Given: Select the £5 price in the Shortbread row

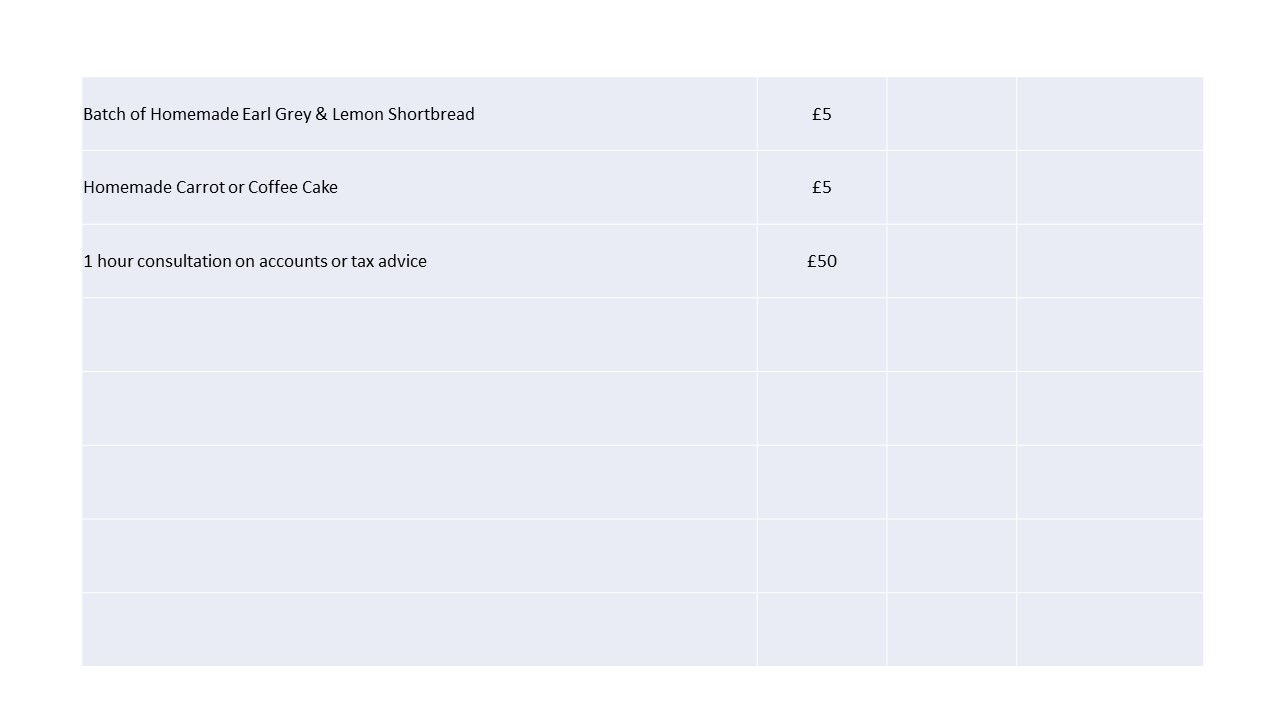Looking at the screenshot, I should pos(822,114).
